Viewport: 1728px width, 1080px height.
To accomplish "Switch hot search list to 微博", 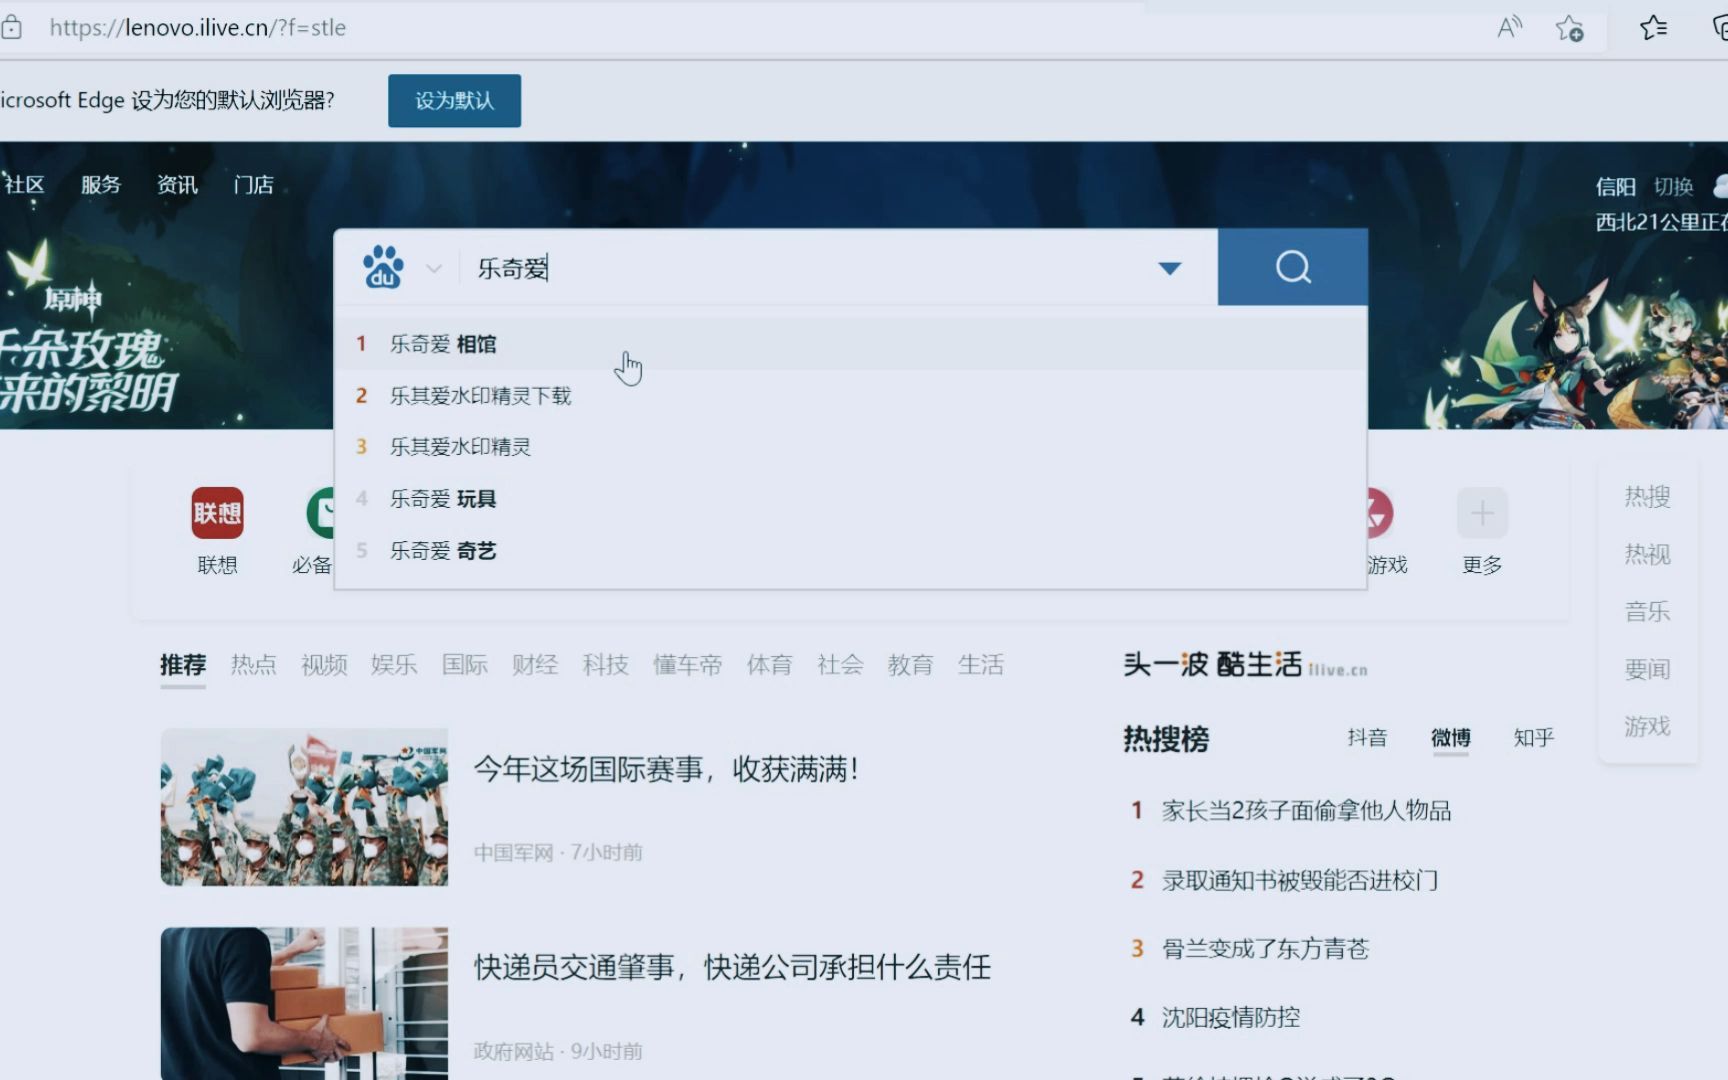I will (1451, 738).
